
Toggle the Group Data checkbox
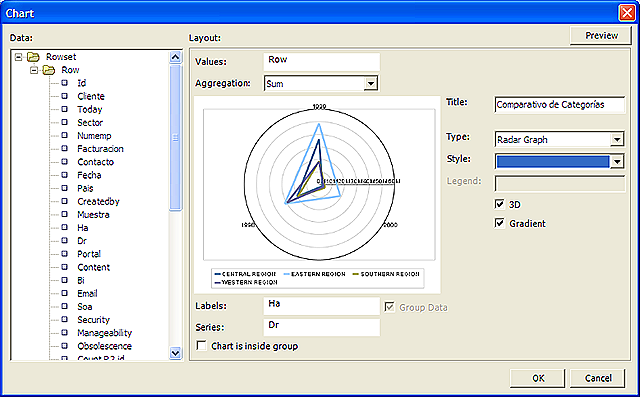[x=389, y=307]
